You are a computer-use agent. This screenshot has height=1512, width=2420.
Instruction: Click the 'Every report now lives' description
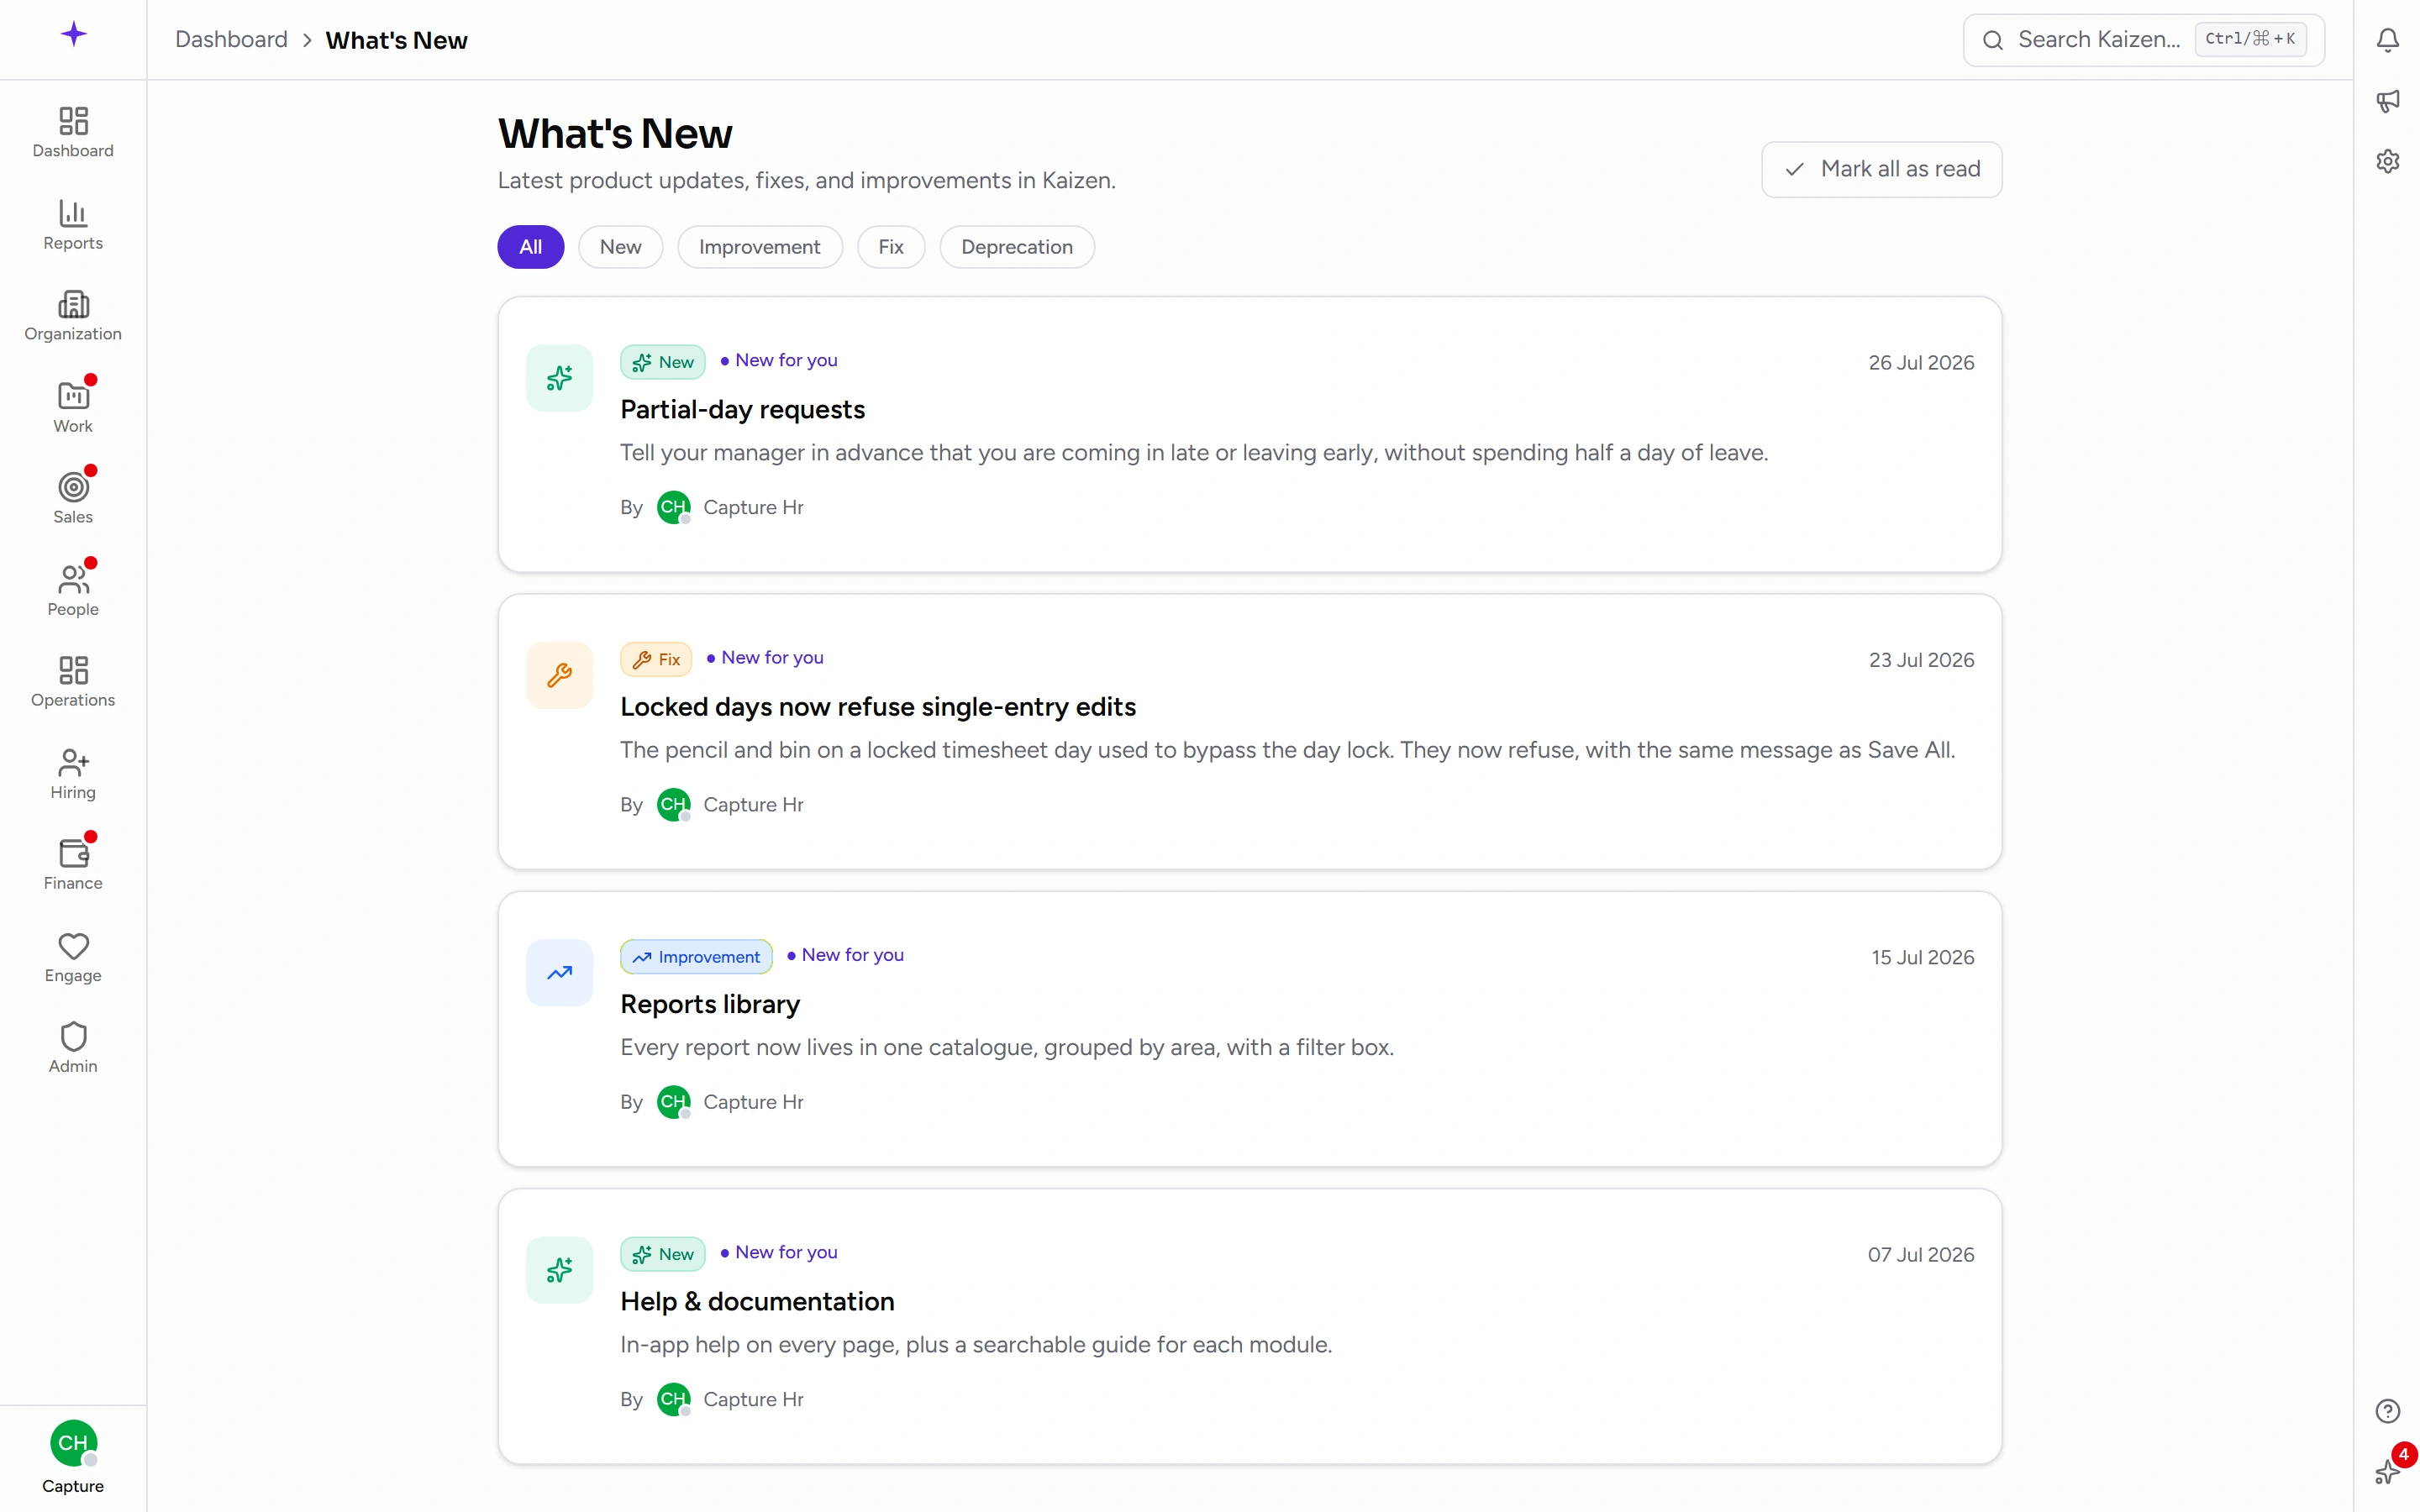click(x=1006, y=1047)
